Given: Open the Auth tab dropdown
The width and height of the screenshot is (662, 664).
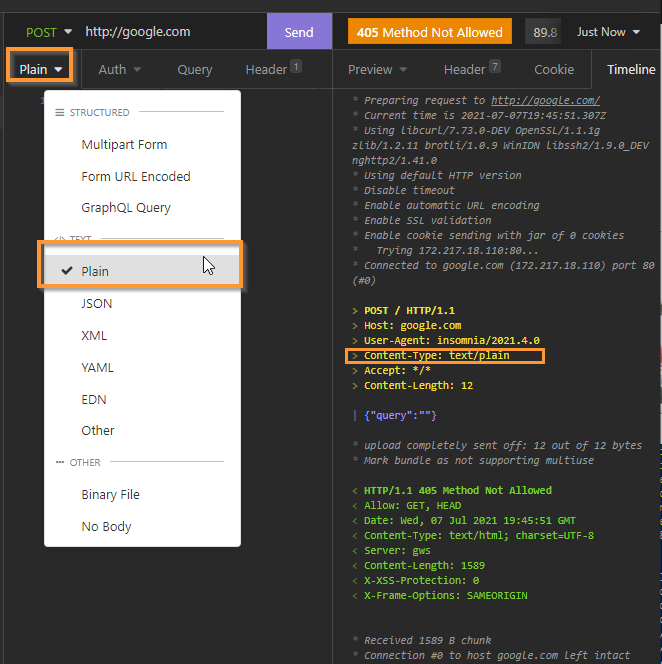Looking at the screenshot, I should [x=119, y=69].
